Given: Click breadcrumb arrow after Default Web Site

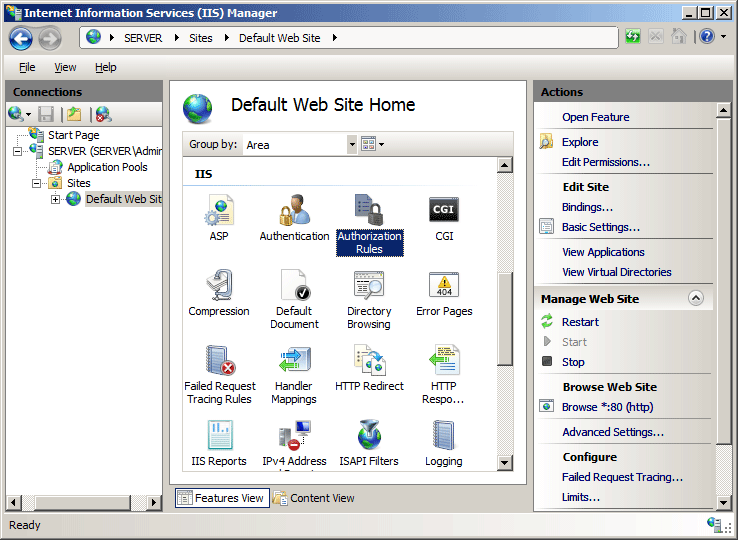Looking at the screenshot, I should pos(335,38).
